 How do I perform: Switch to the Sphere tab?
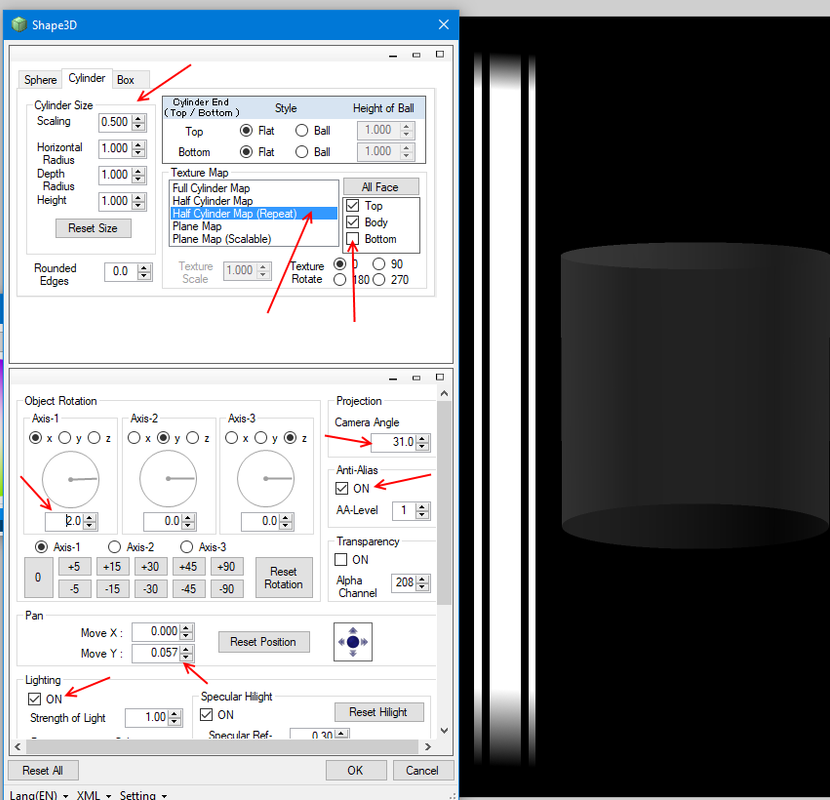(x=40, y=79)
